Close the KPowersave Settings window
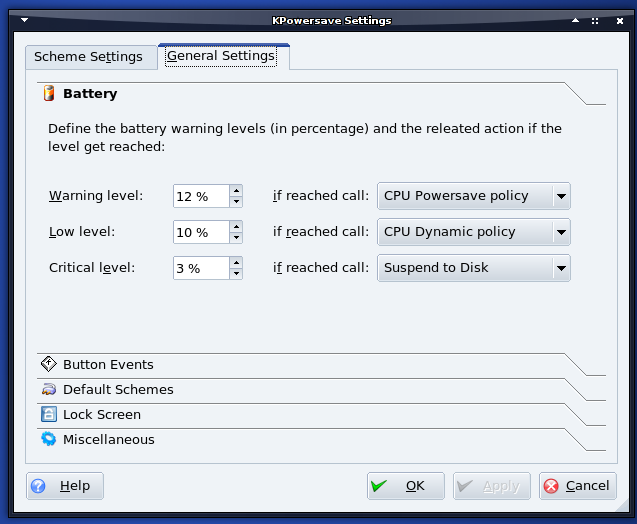 click(620, 21)
